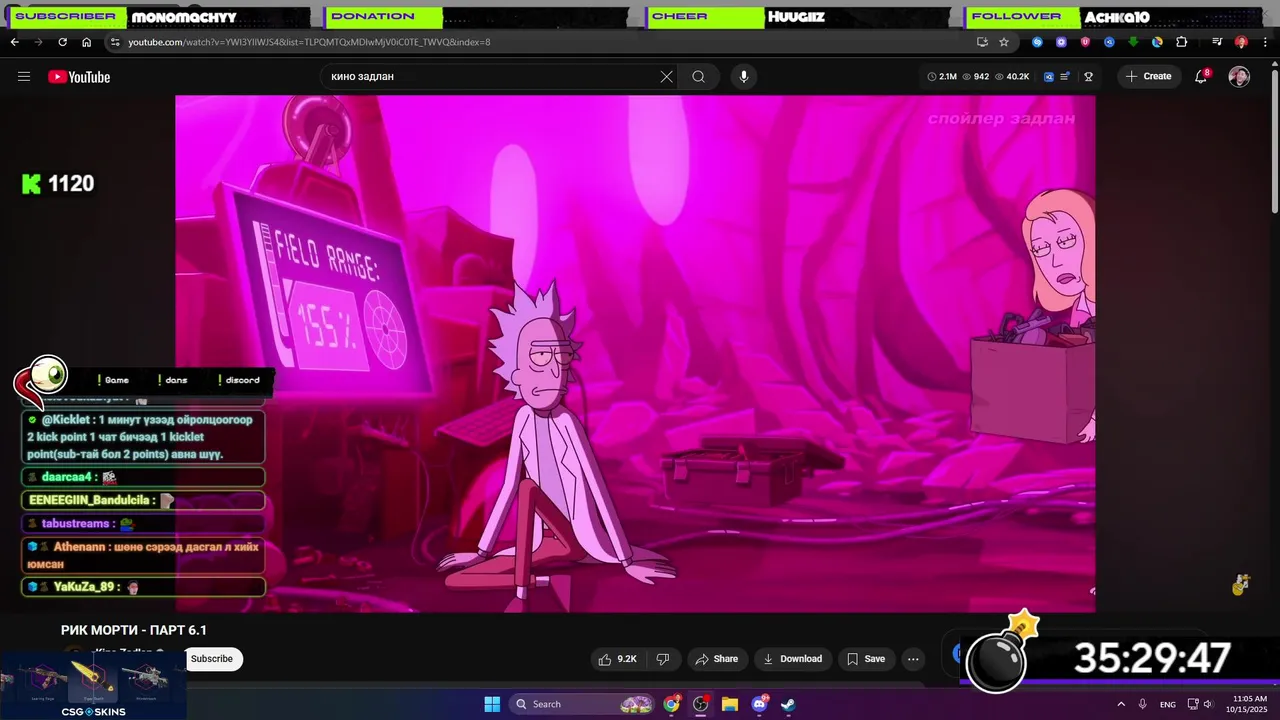Open the YouTube hamburger guide menu

click(24, 77)
